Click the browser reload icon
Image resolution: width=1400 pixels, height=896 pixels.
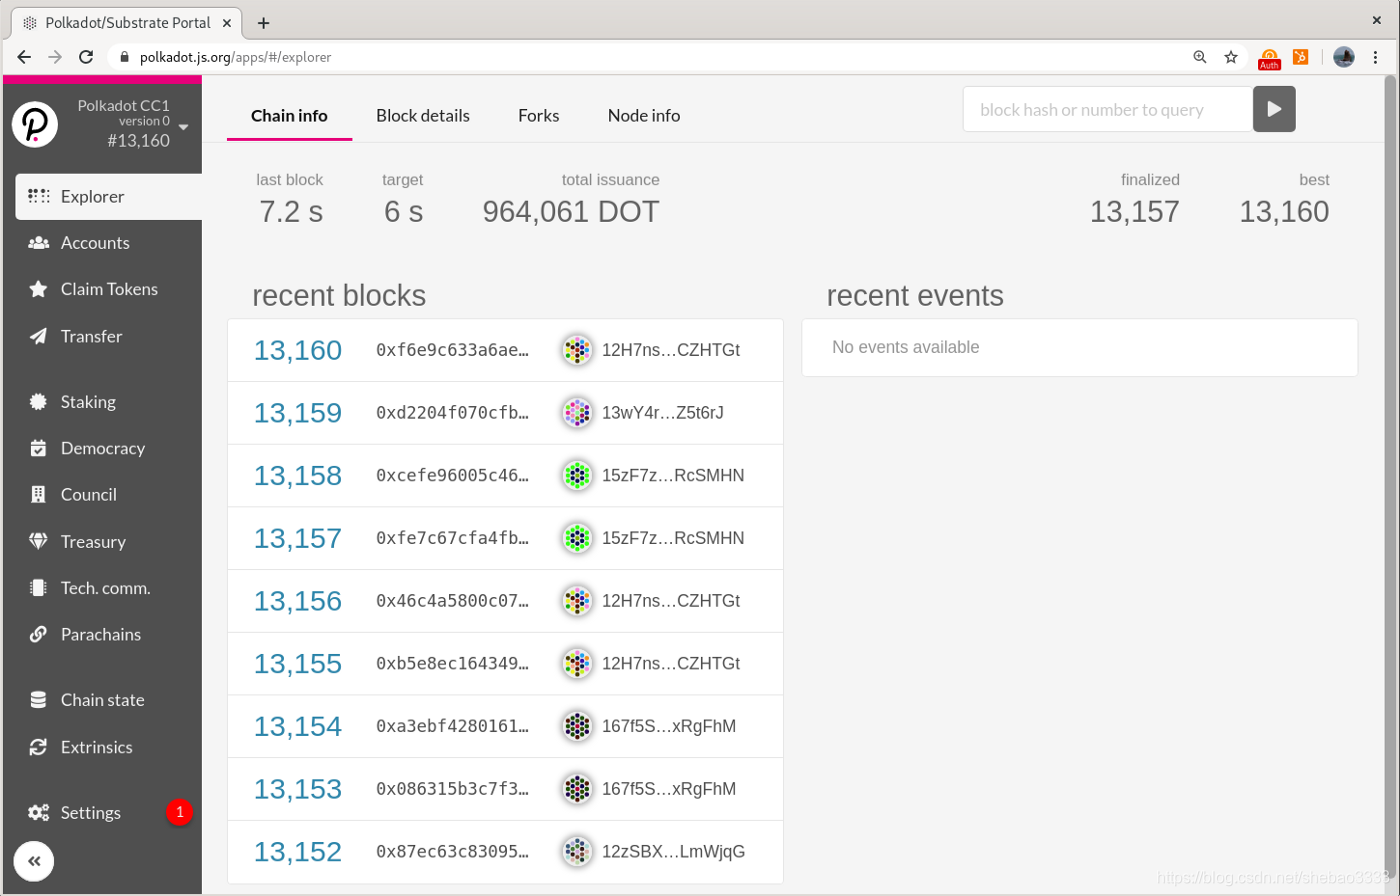click(86, 57)
